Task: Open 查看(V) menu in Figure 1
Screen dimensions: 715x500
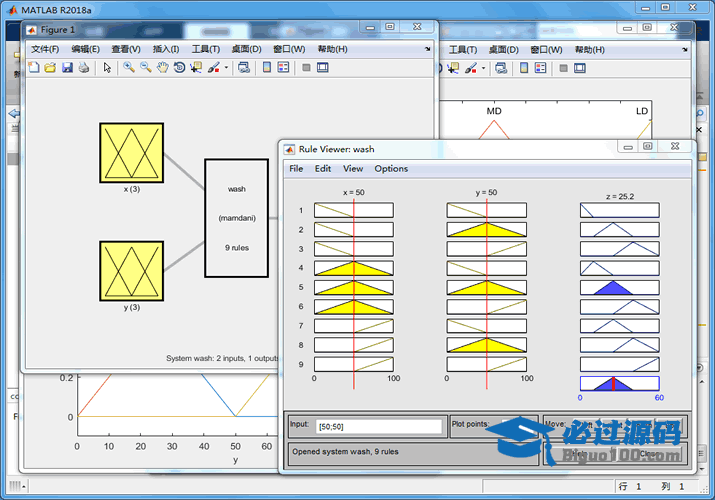Action: [x=126, y=49]
